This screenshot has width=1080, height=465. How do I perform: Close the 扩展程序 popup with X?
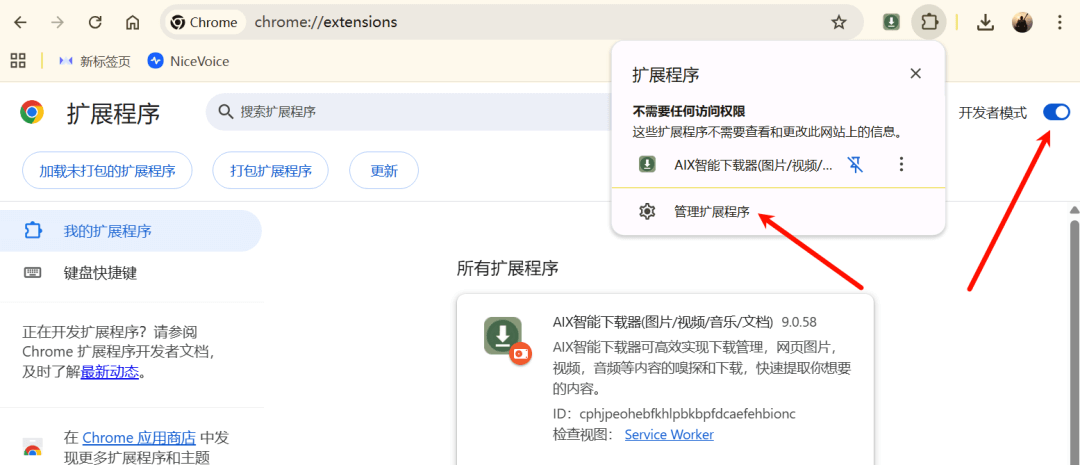[x=915, y=74]
